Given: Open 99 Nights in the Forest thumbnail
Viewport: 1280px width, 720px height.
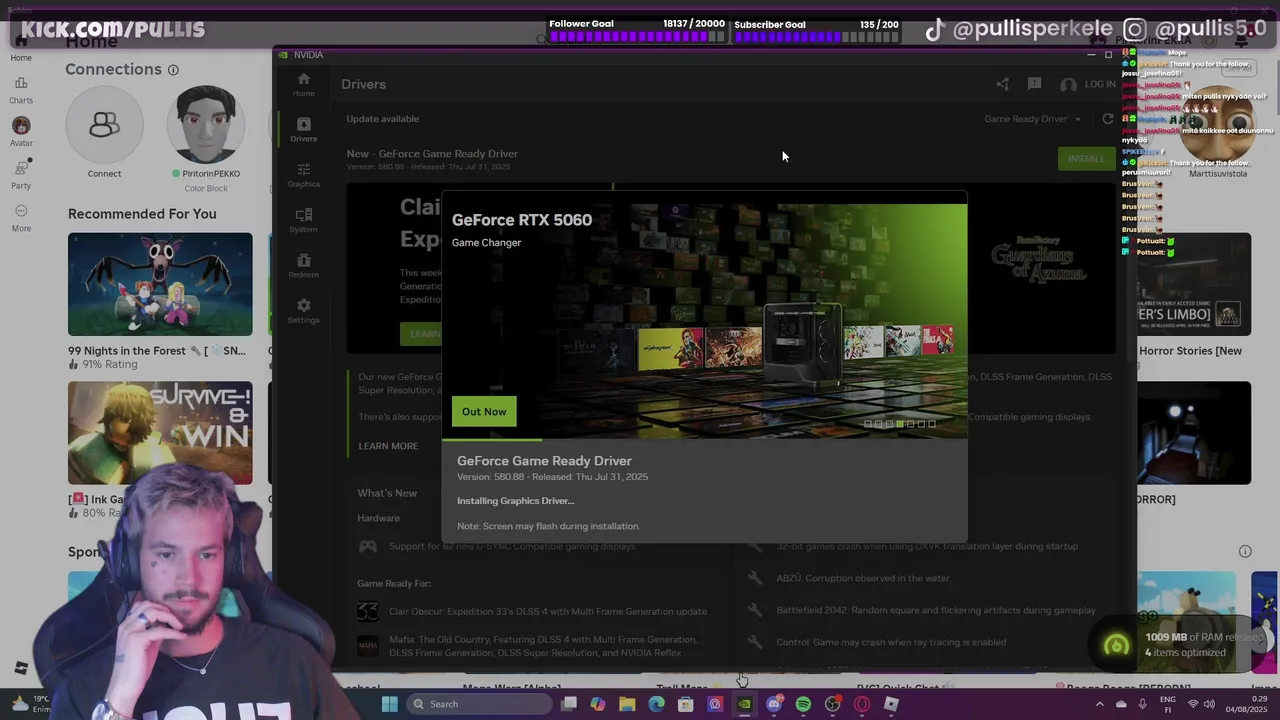Looking at the screenshot, I should 160,284.
